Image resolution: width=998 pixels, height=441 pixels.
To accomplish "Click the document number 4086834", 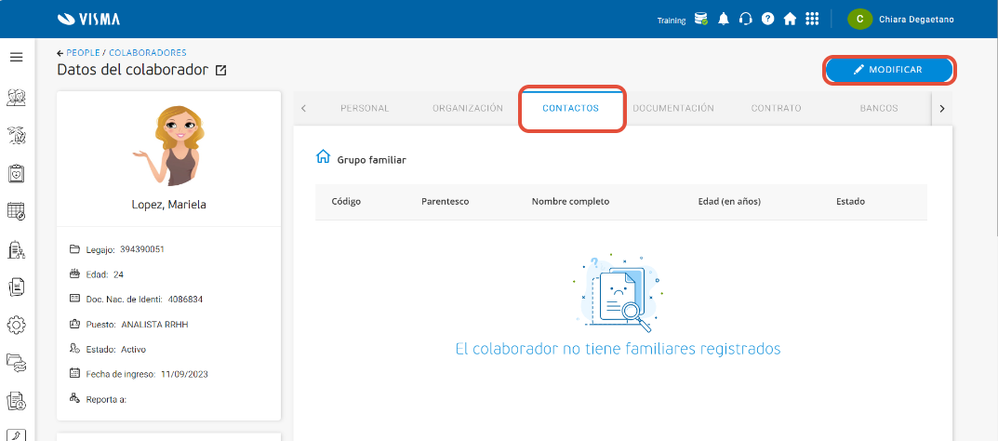I will (x=185, y=299).
